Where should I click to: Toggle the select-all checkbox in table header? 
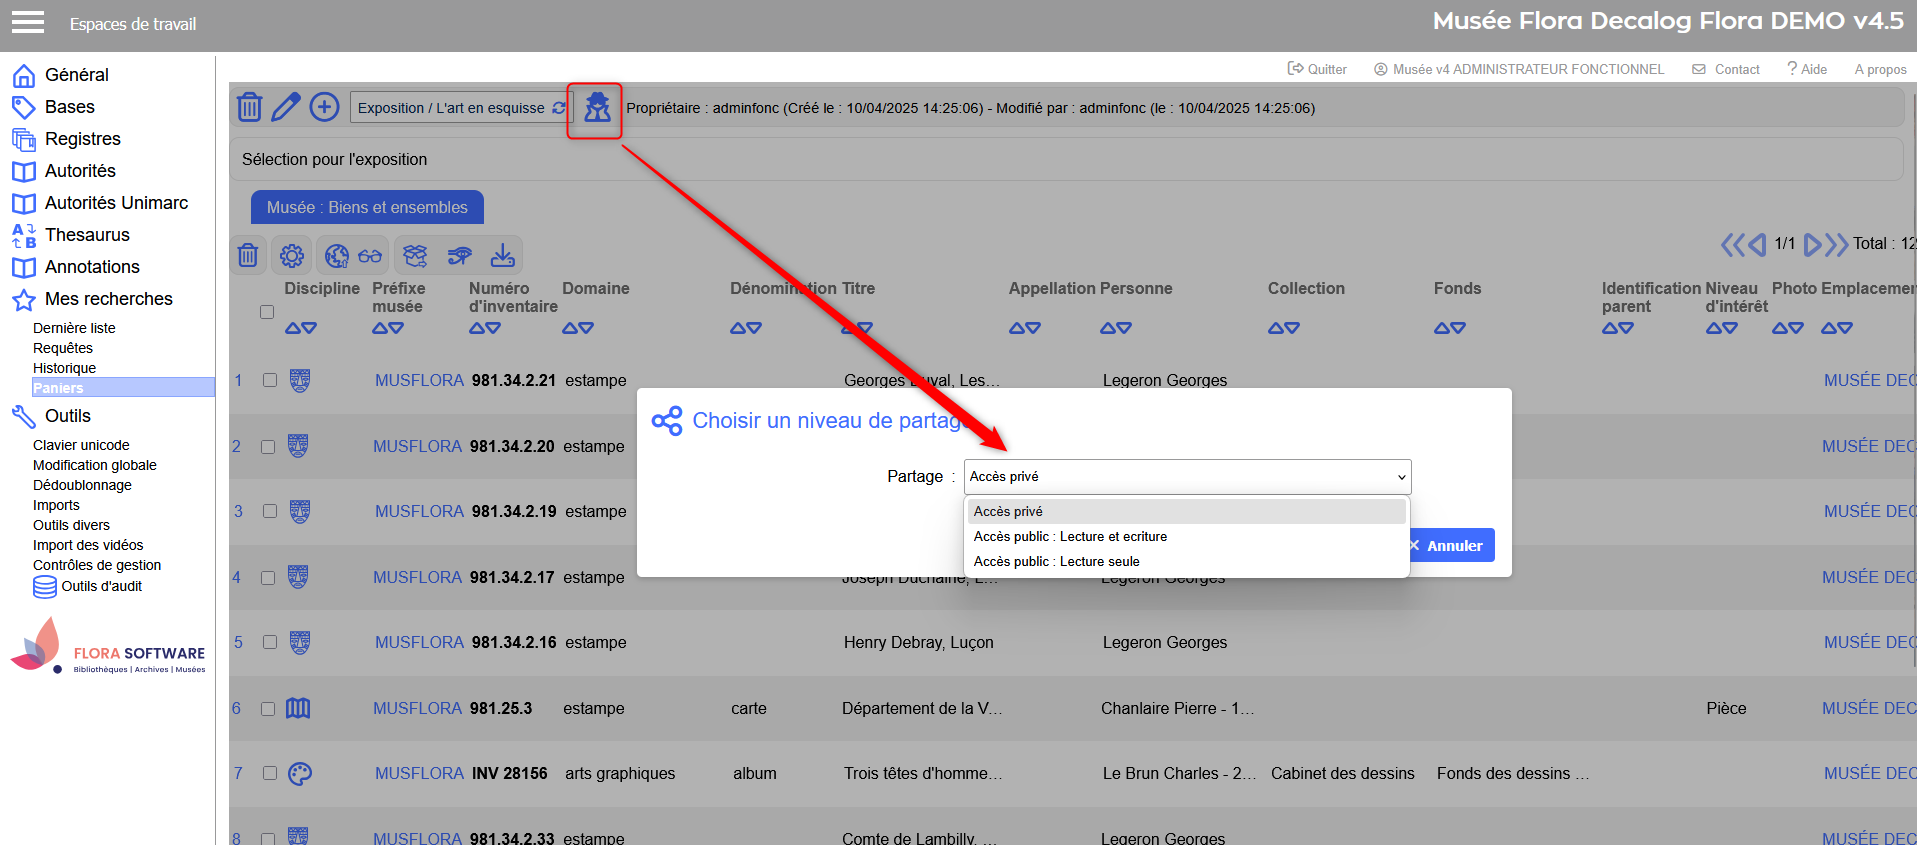coord(267,312)
